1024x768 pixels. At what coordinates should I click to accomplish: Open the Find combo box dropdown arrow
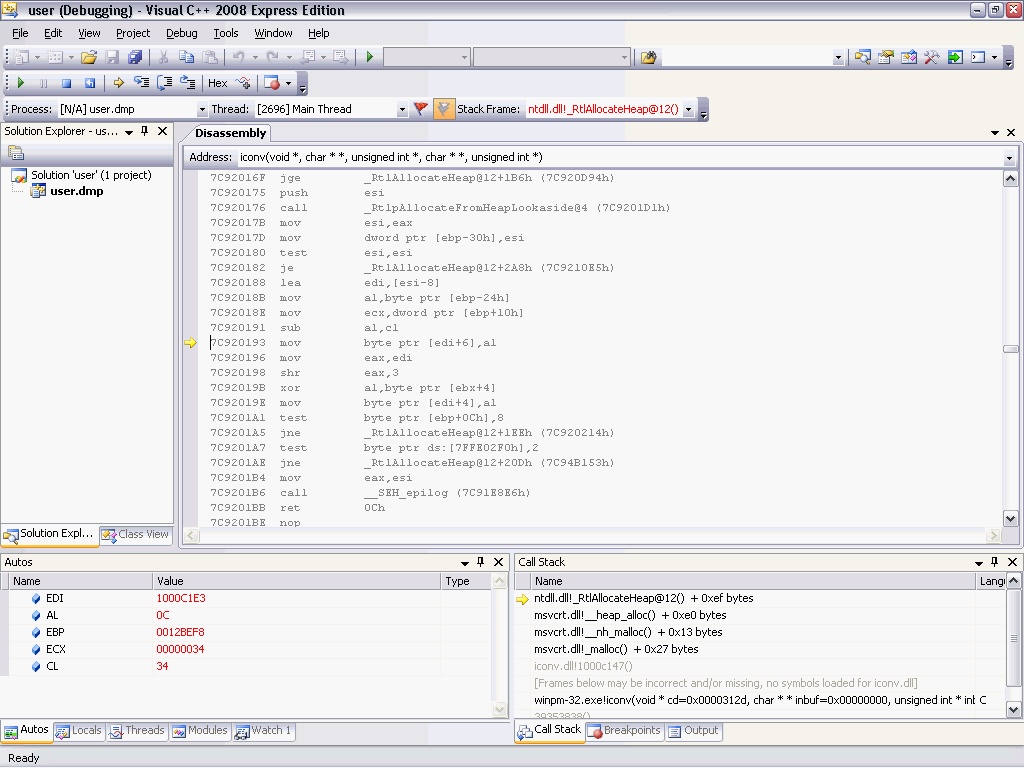point(838,58)
